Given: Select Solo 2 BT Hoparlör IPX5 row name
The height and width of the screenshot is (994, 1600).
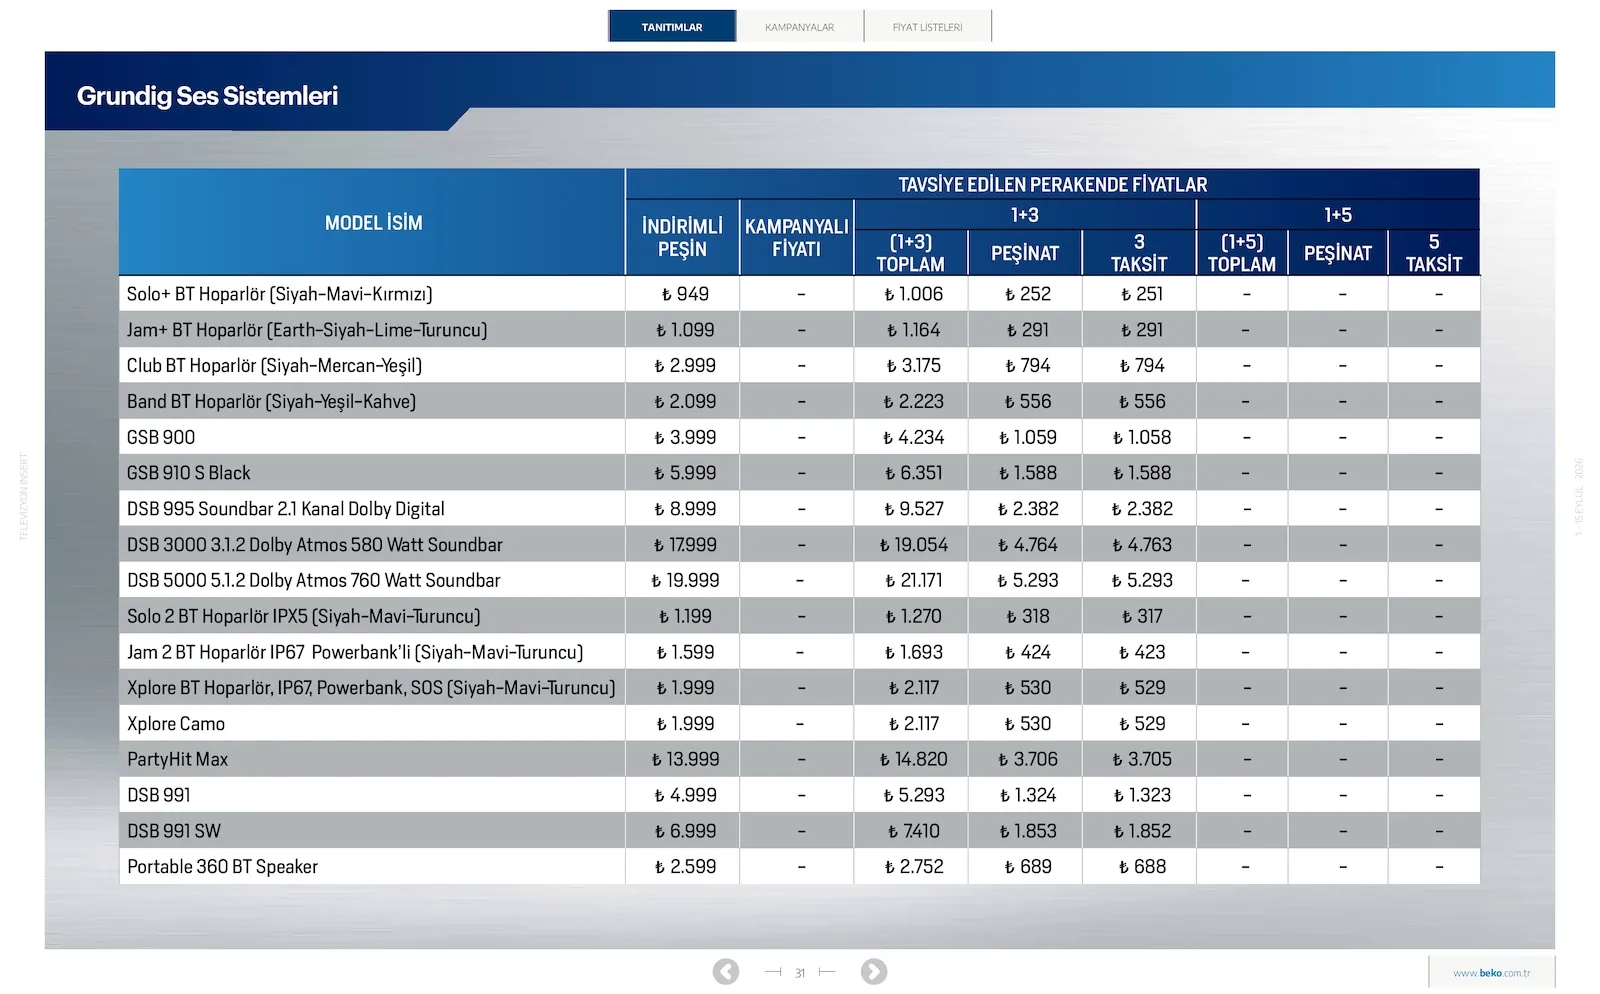Looking at the screenshot, I should coord(303,616).
